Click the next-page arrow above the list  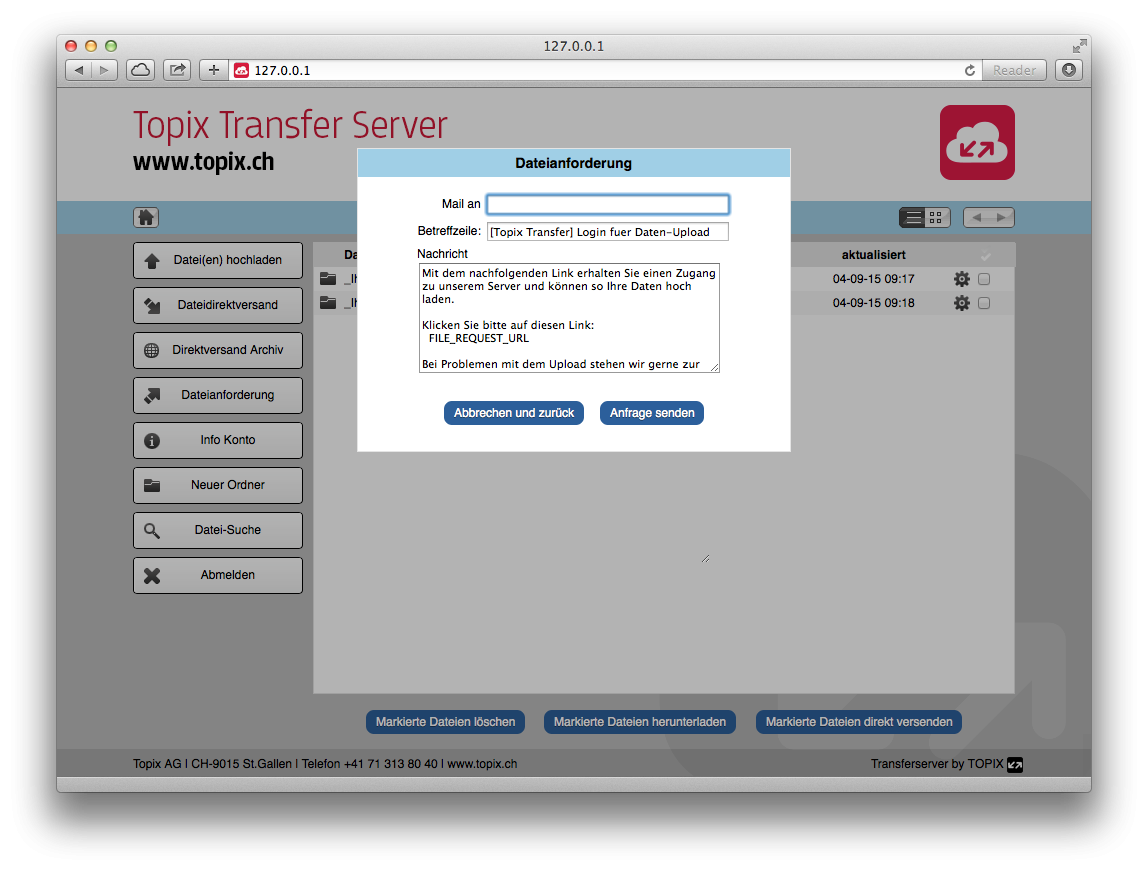(x=1002, y=217)
